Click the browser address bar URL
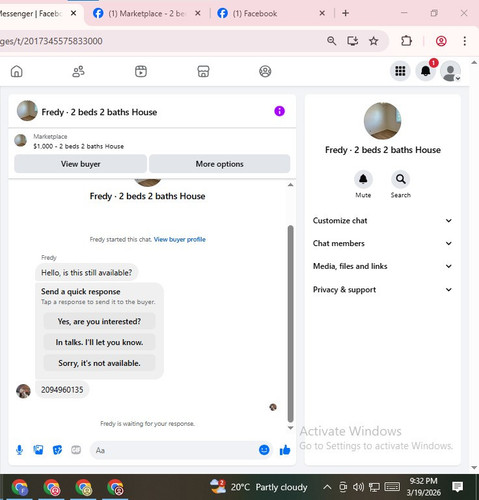The width and height of the screenshot is (479, 500). [51, 41]
